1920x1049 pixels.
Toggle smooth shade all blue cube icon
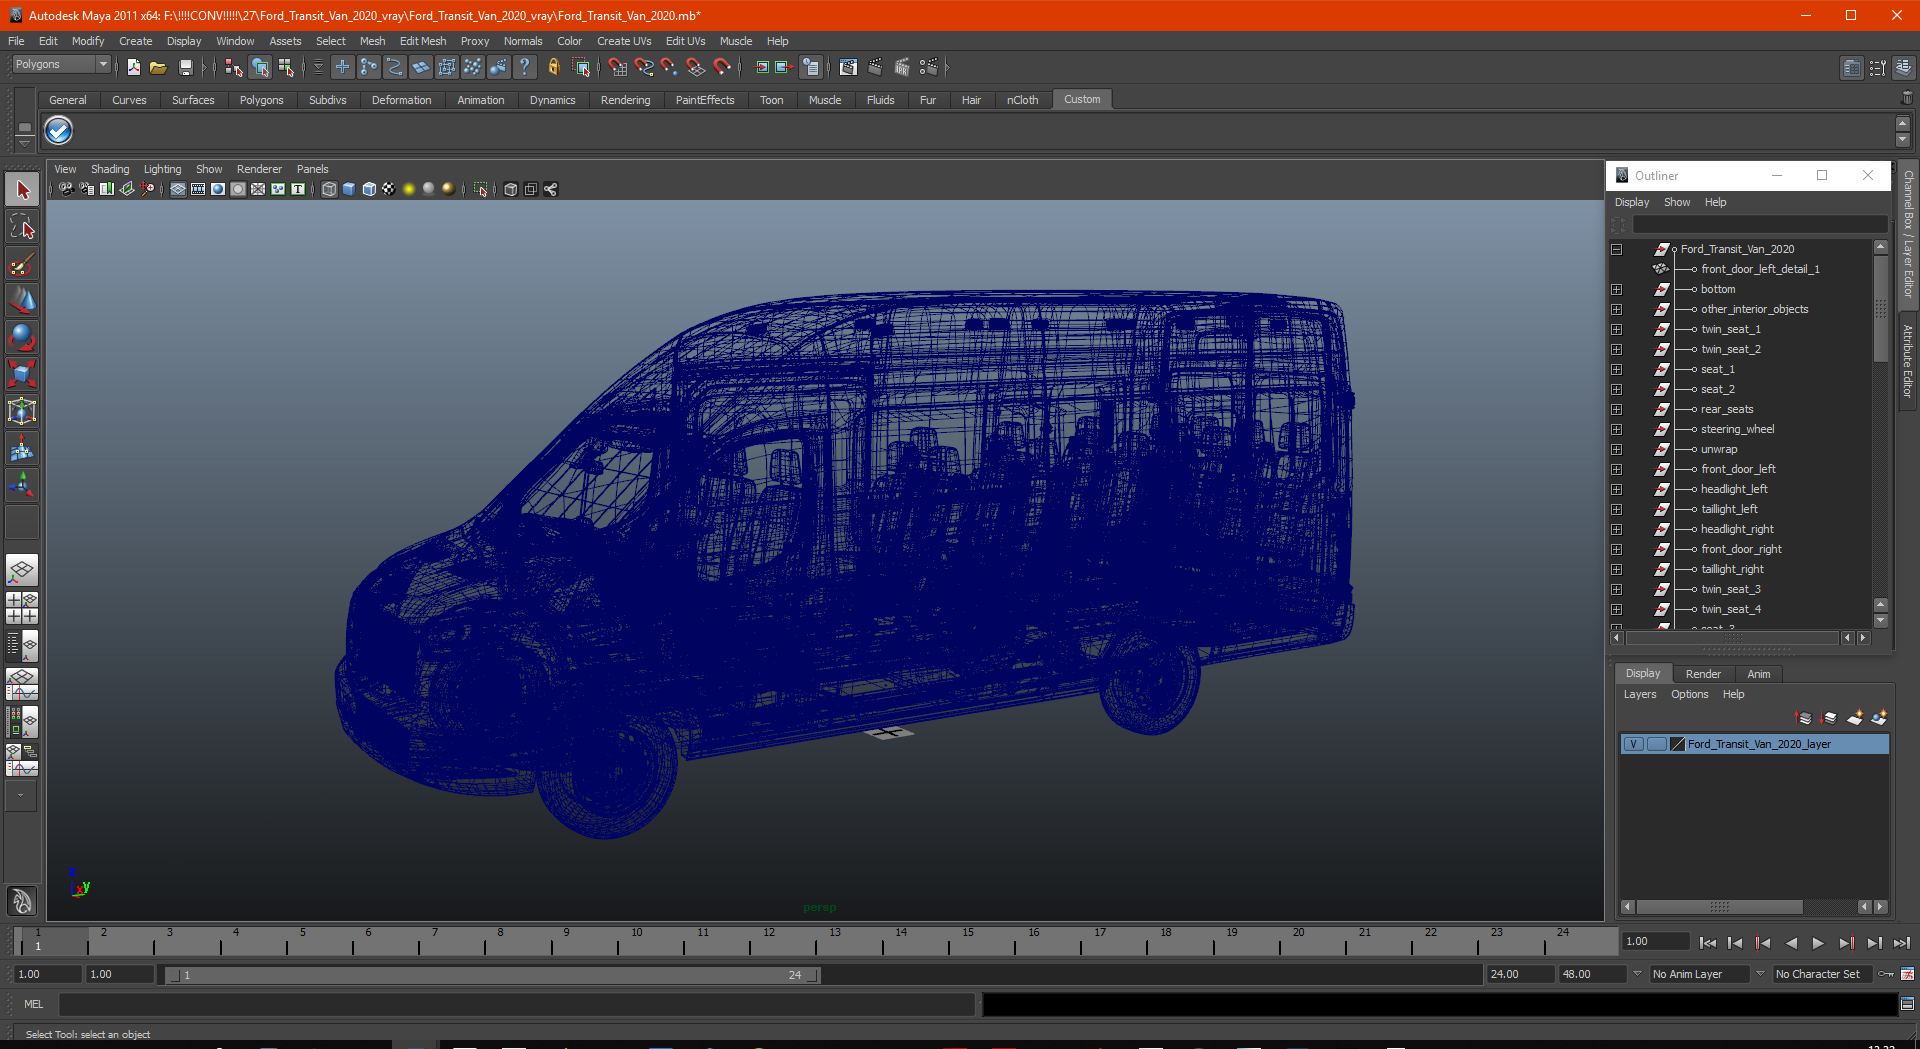[x=349, y=189]
